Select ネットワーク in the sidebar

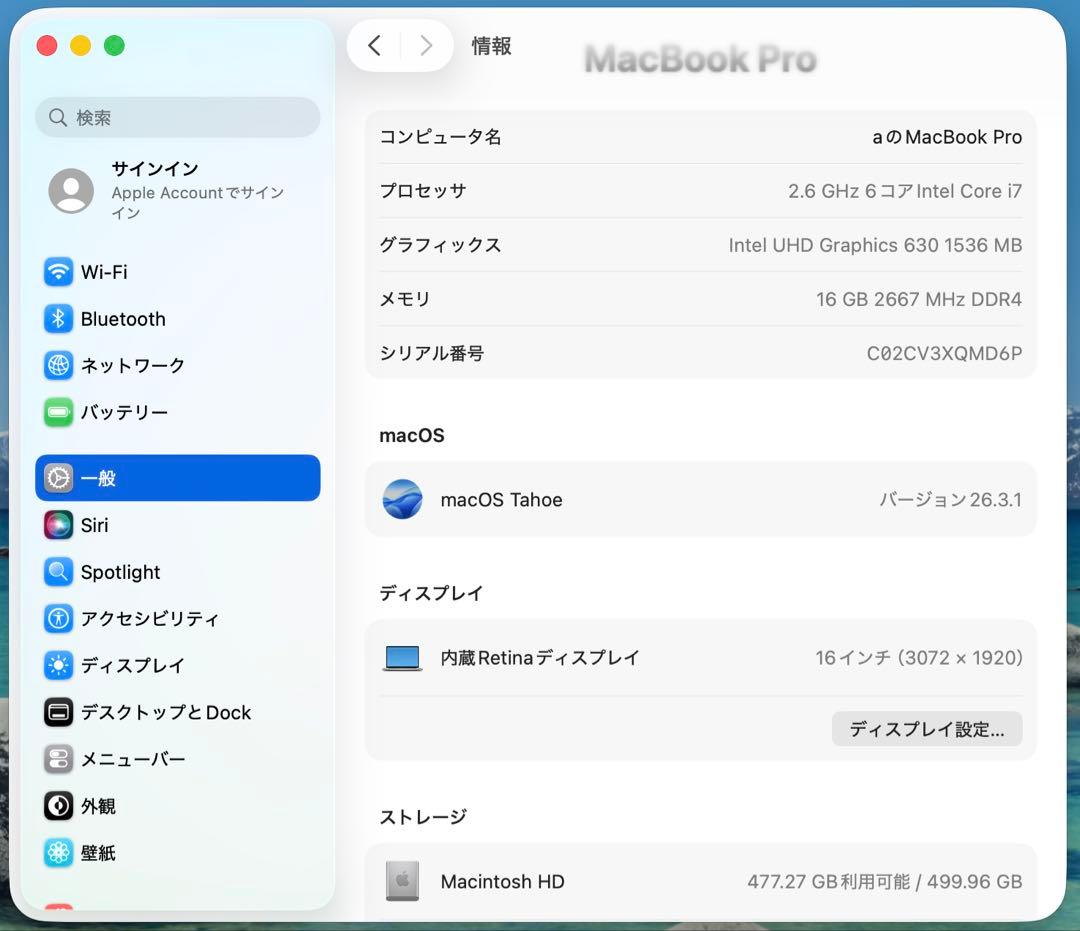(x=133, y=366)
